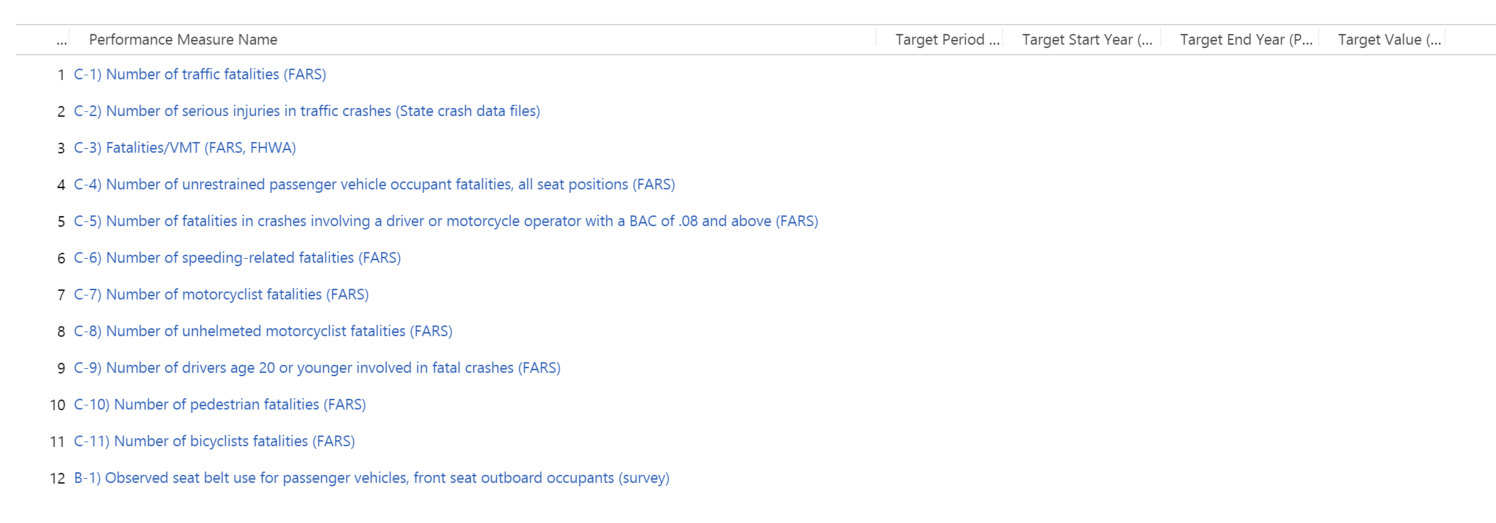Click the C-3 Fatalities/VMT link
The image size is (1496, 523).
pos(185,148)
